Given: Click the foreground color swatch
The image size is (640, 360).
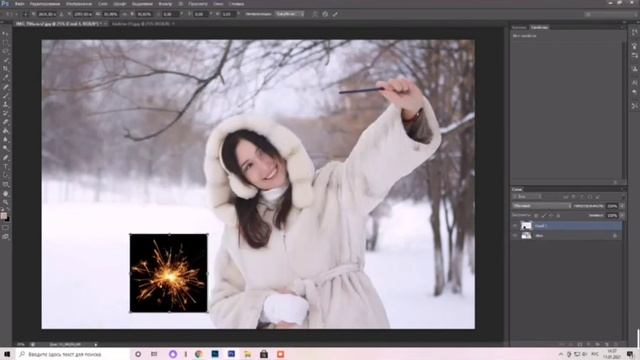Looking at the screenshot, I should tap(4, 216).
